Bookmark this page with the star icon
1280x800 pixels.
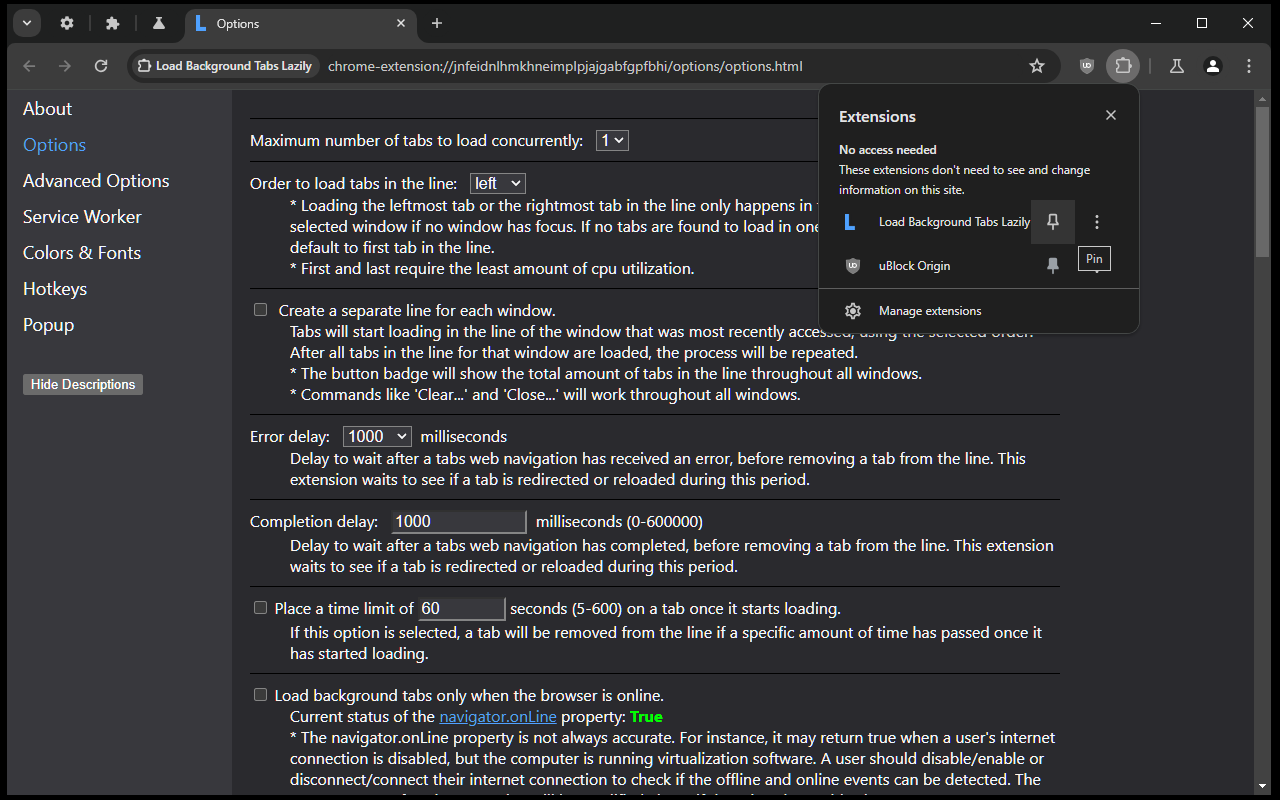pyautogui.click(x=1037, y=66)
